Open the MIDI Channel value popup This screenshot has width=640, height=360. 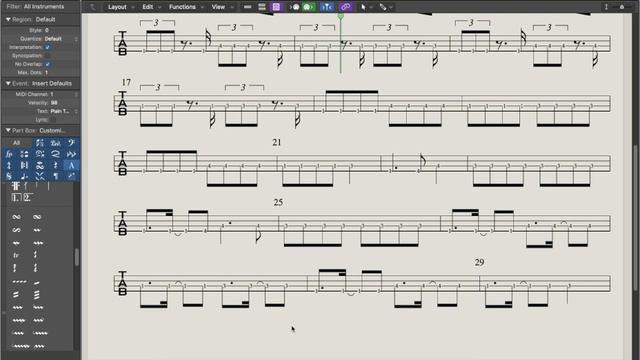pos(64,94)
